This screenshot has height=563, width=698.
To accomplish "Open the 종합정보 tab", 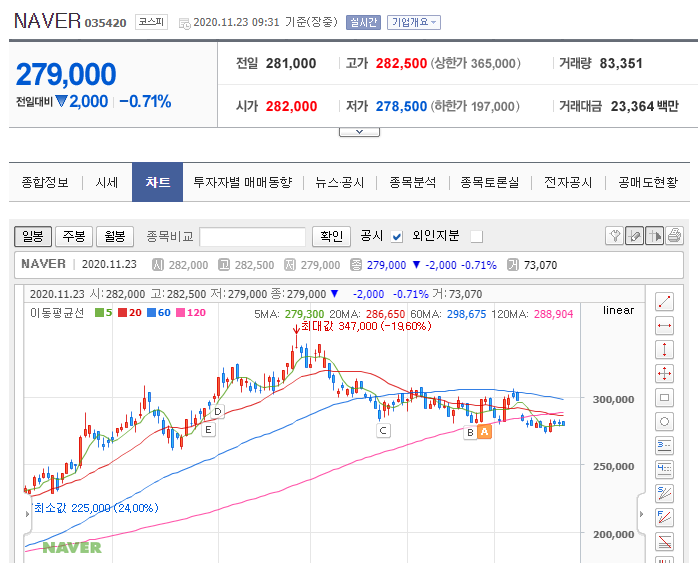I will (x=45, y=182).
